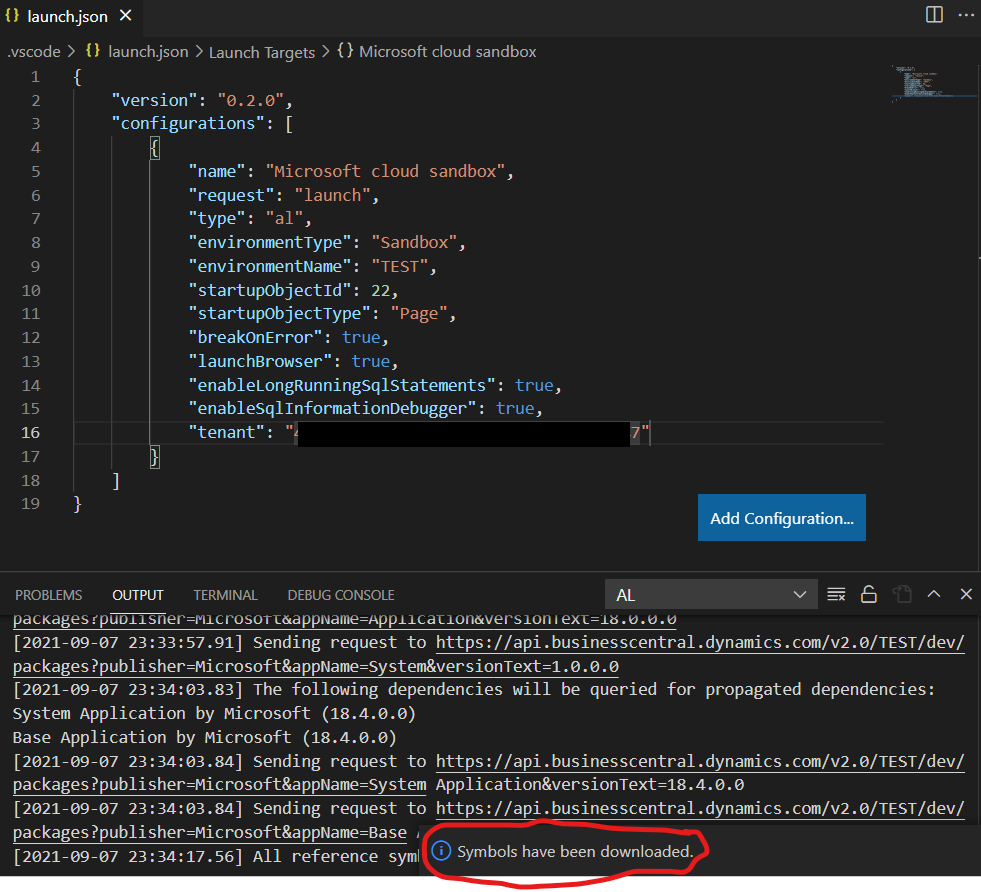Viewport: 981px width, 892px height.
Task: Click the "TEST" environmentName value
Action: (400, 266)
